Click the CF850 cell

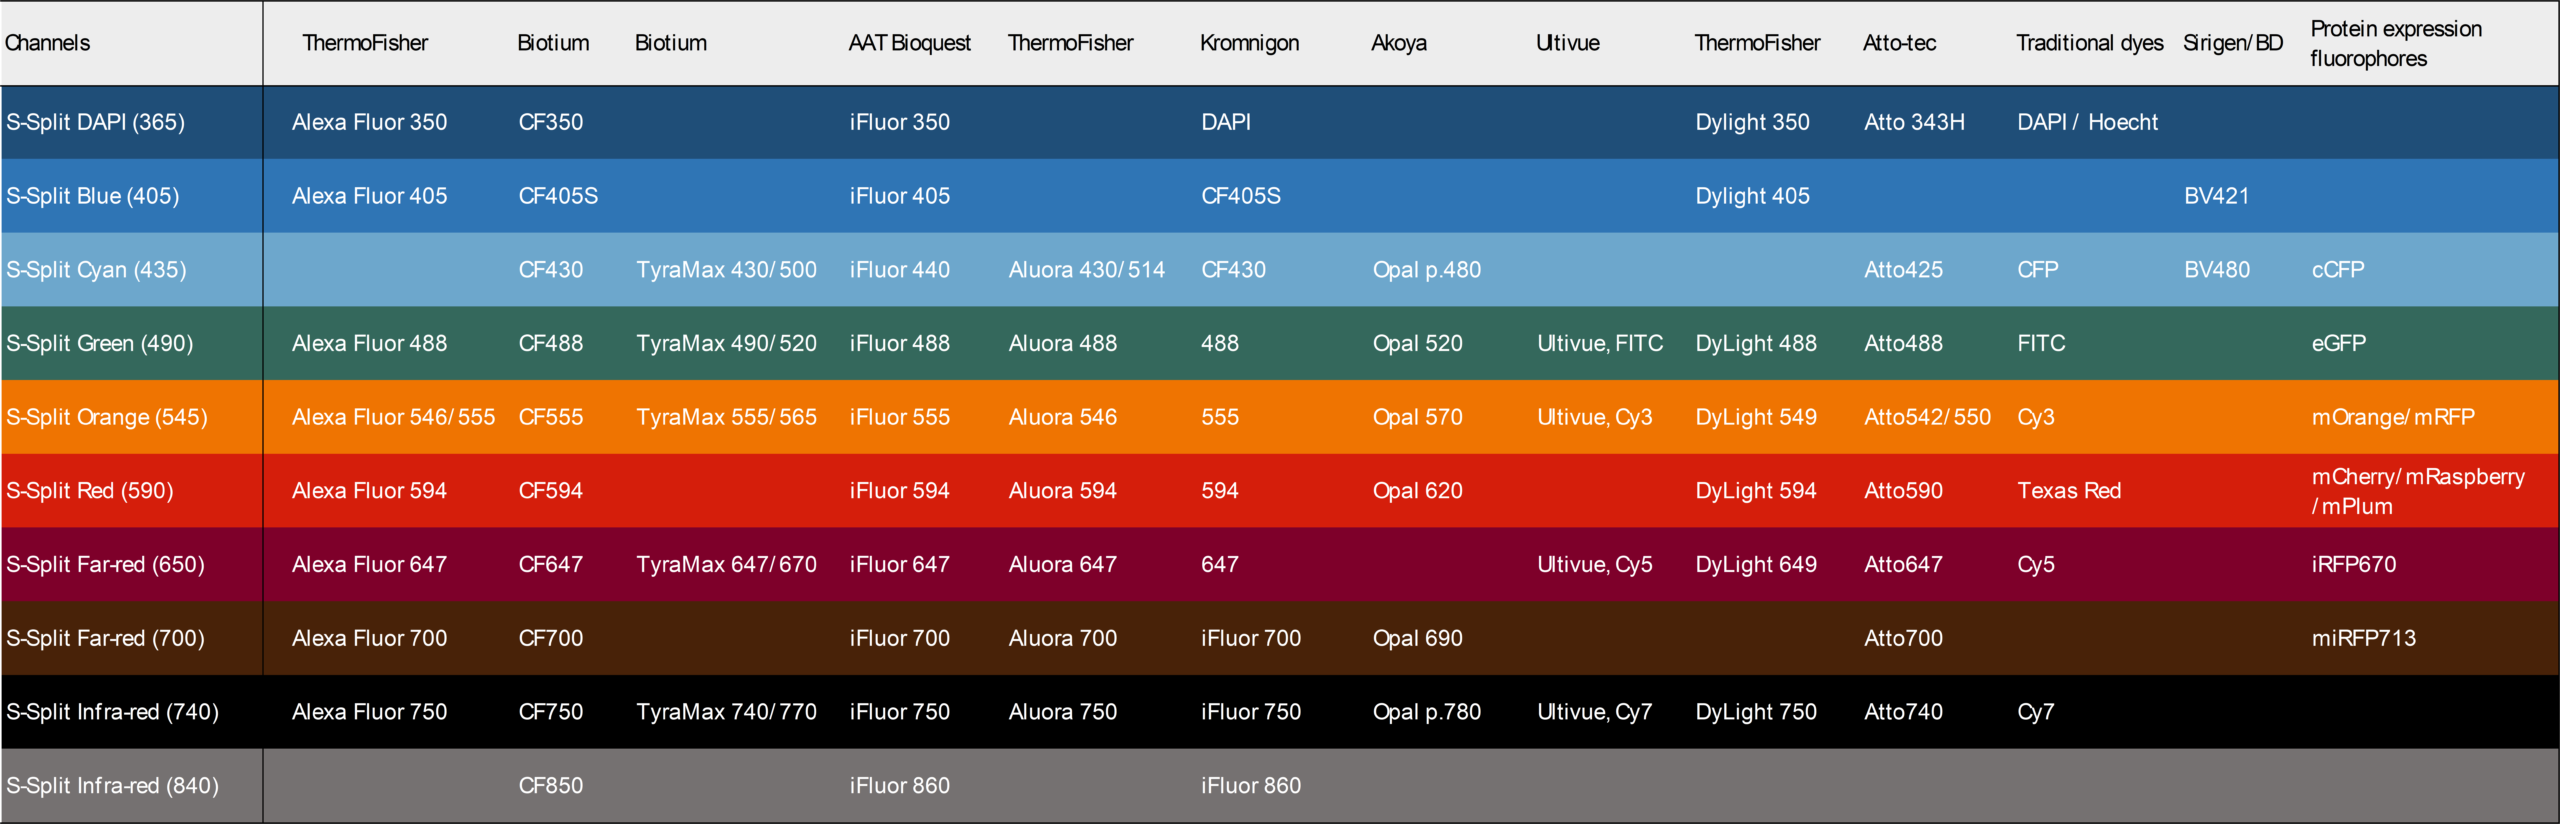click(x=550, y=786)
